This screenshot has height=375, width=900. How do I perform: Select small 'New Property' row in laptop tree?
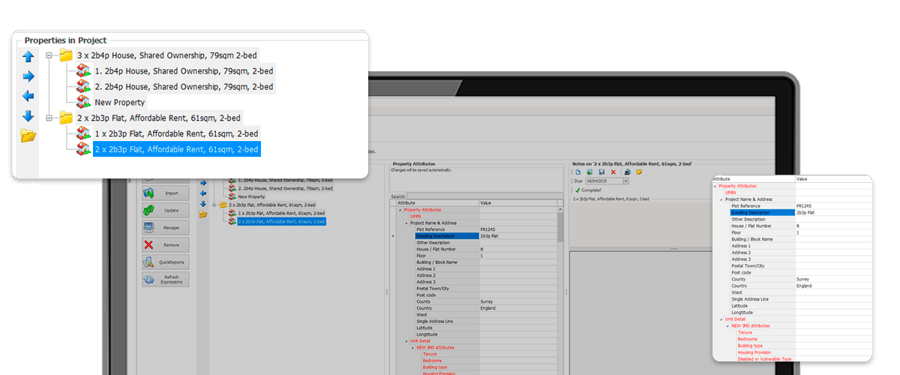point(251,196)
